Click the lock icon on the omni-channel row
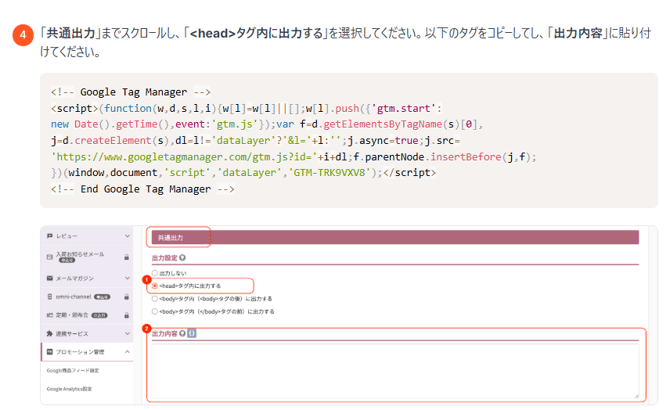 (x=128, y=297)
